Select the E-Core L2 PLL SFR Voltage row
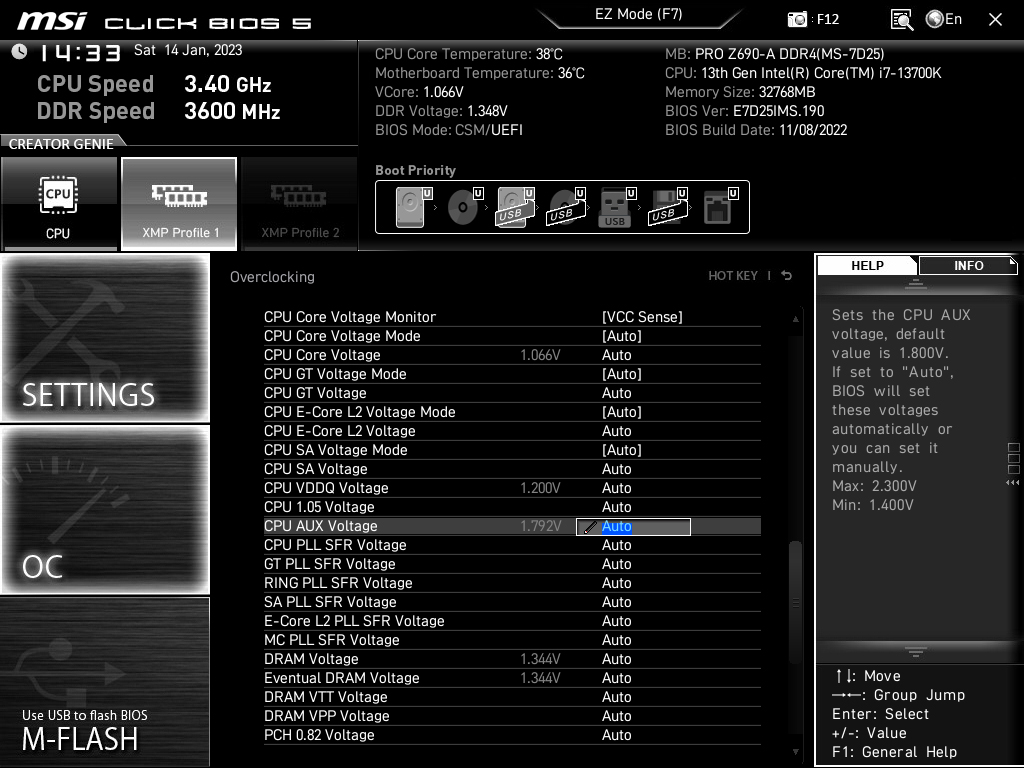Screen dimensions: 1024x768 click(x=512, y=620)
